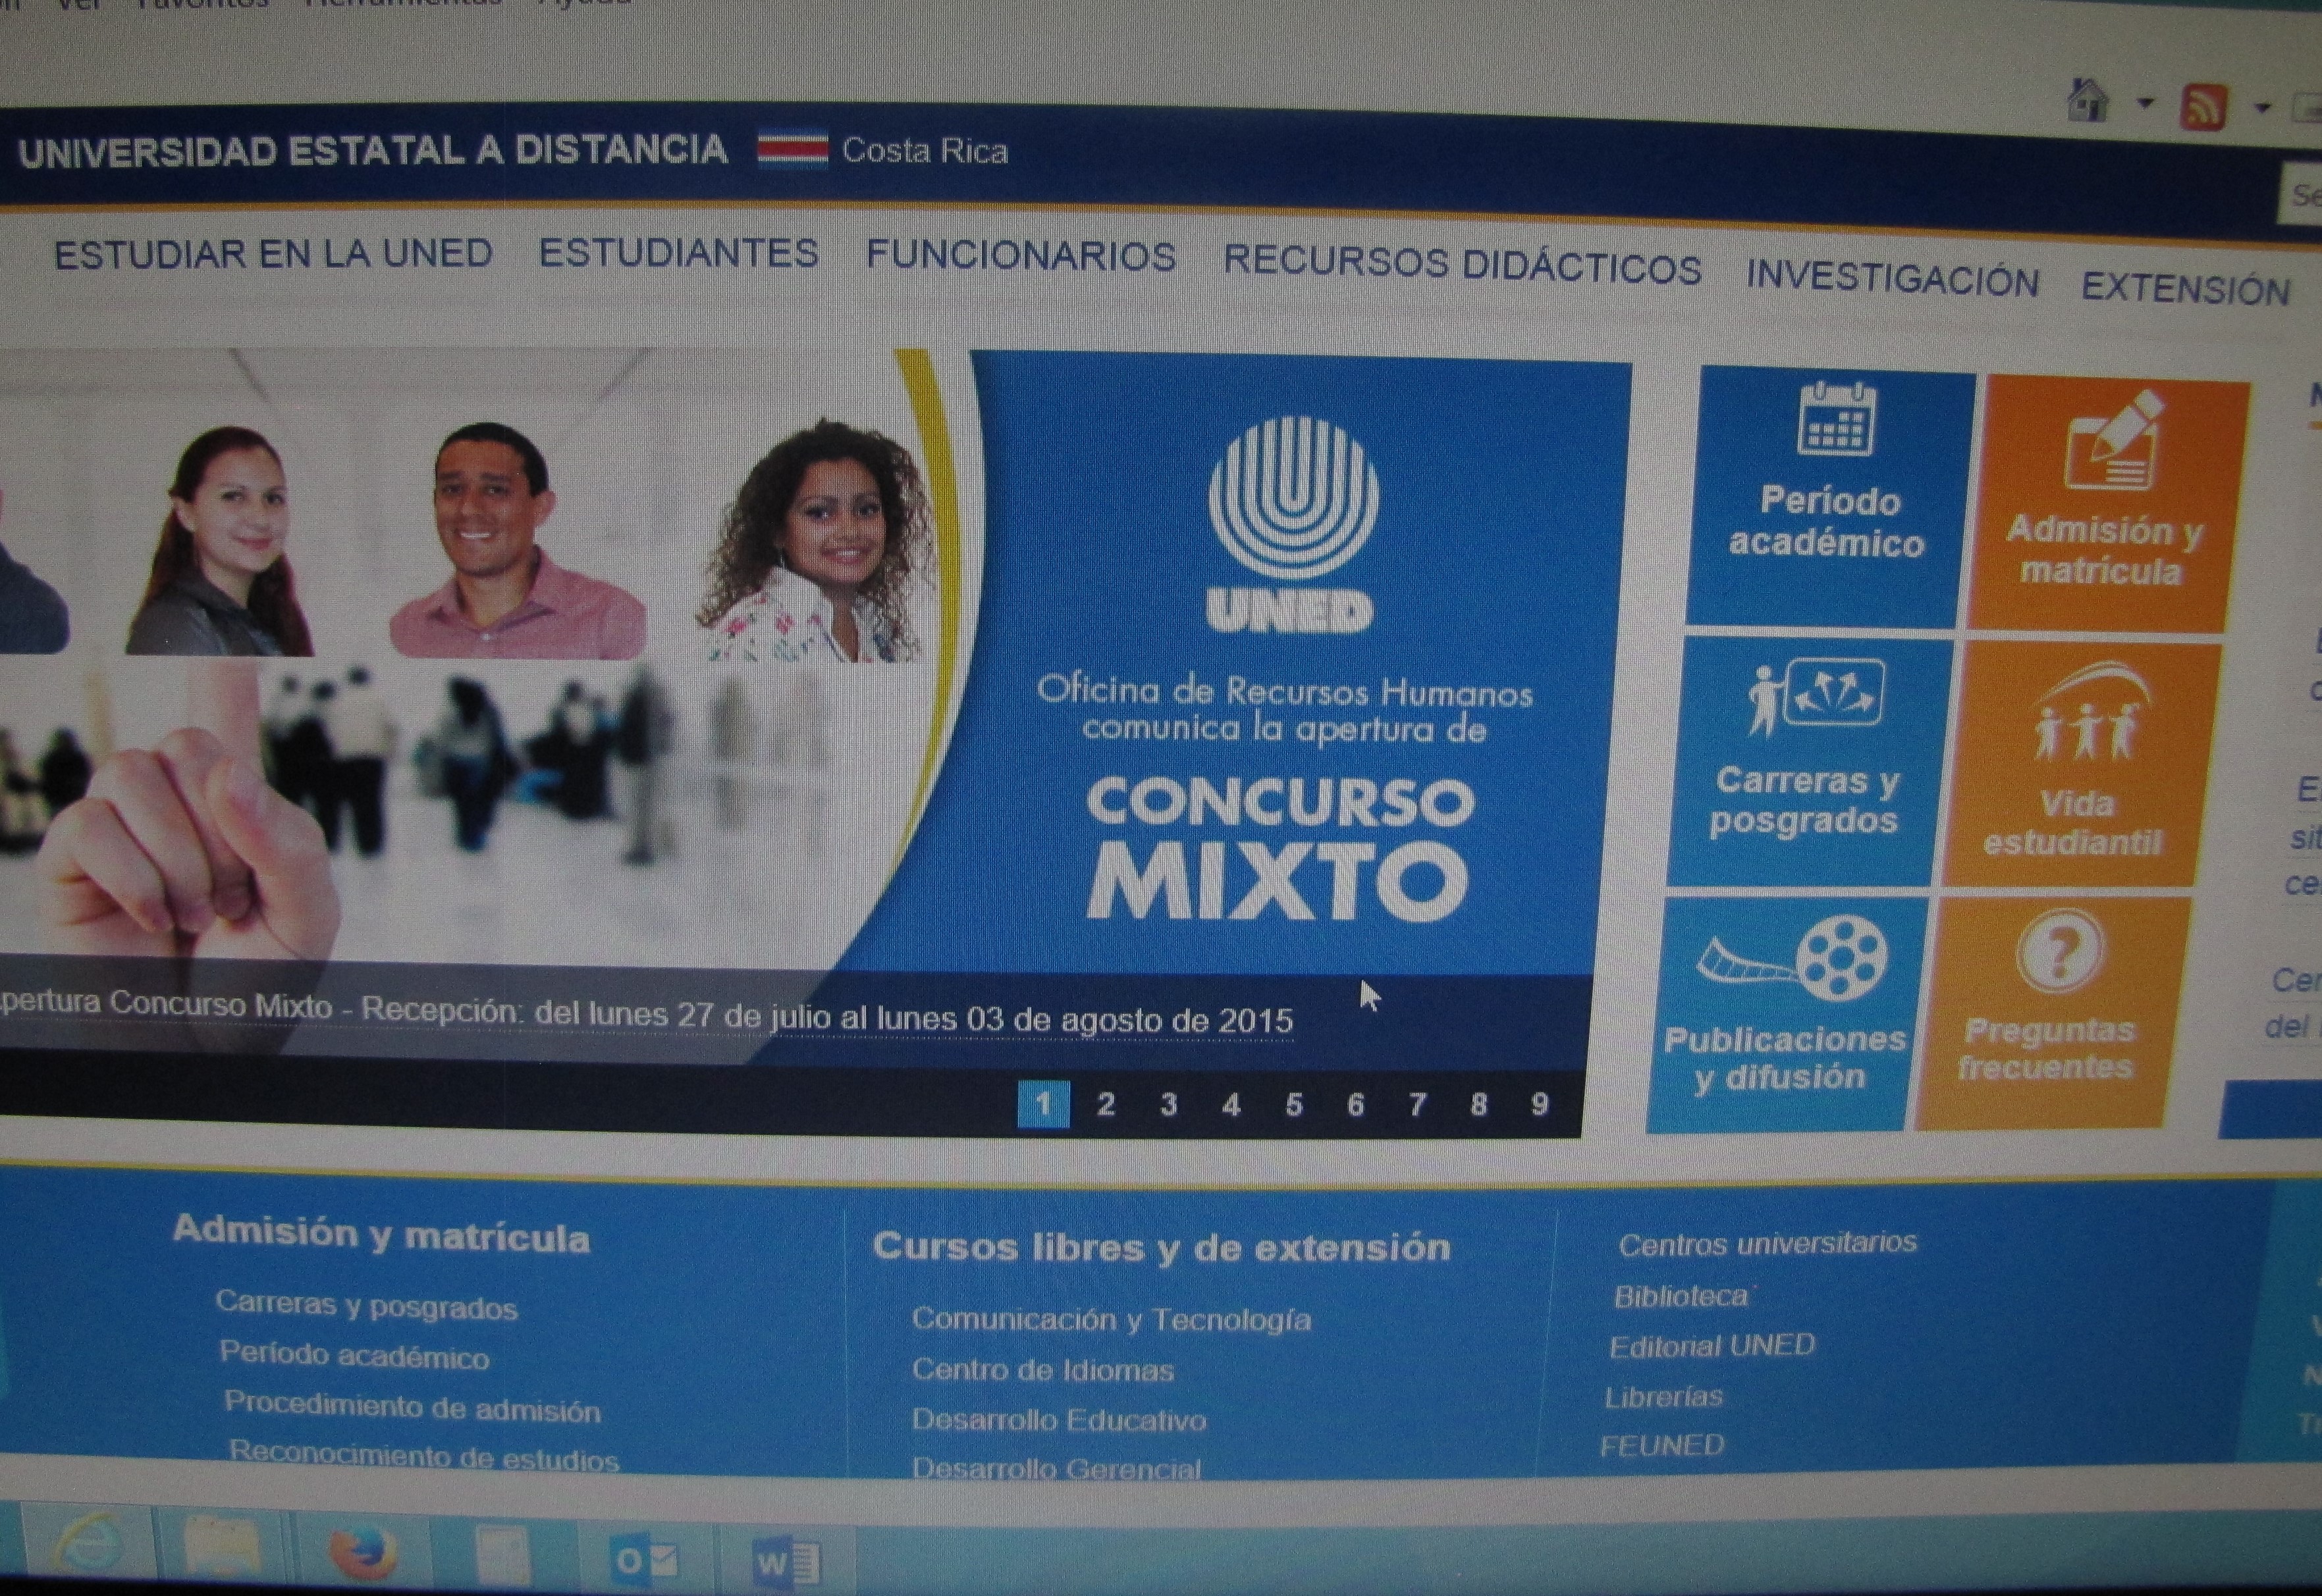Open the FUNCIONARIOS menu
The height and width of the screenshot is (1596, 2322).
tap(1020, 256)
